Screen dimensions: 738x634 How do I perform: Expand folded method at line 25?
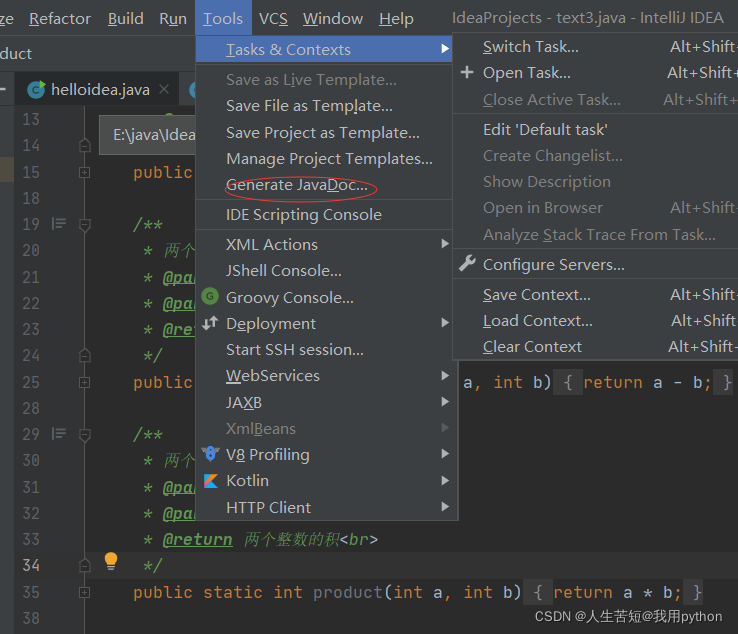(x=84, y=382)
